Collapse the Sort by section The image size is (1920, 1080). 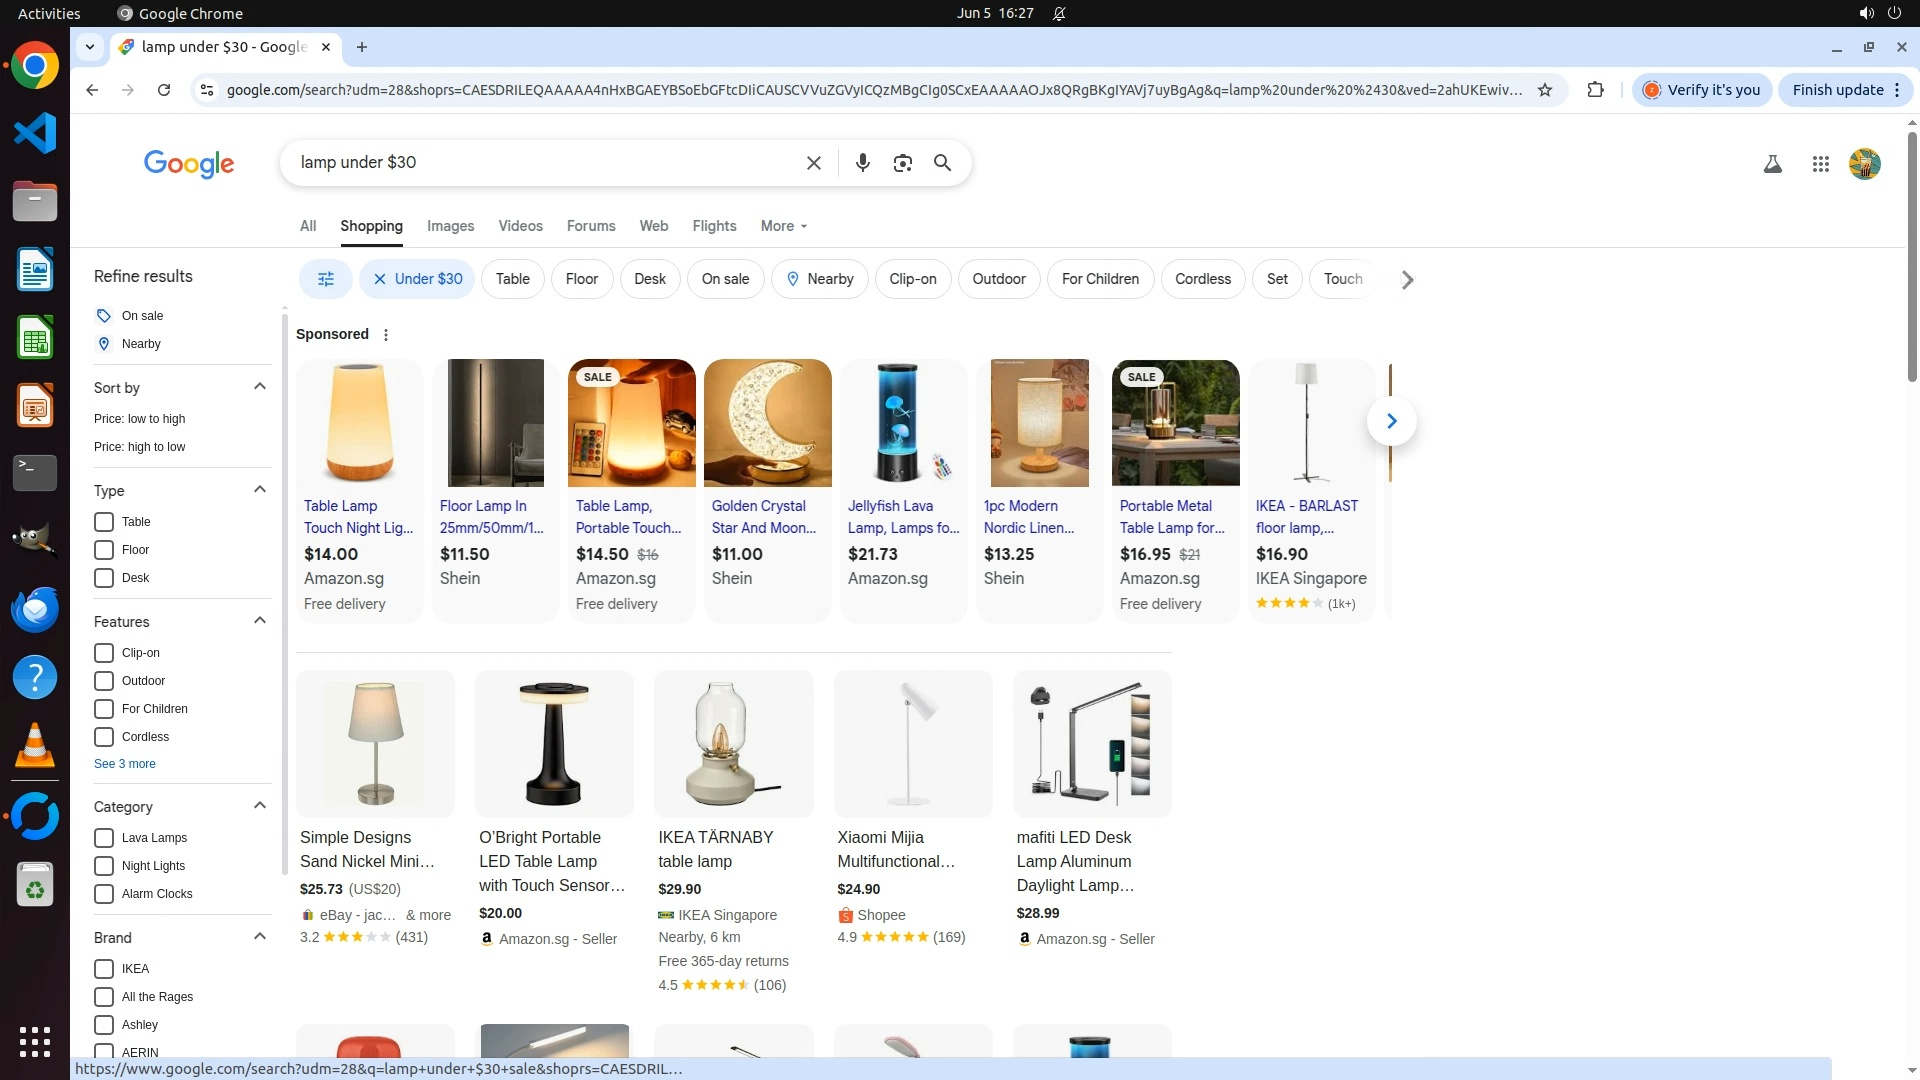pyautogui.click(x=260, y=387)
